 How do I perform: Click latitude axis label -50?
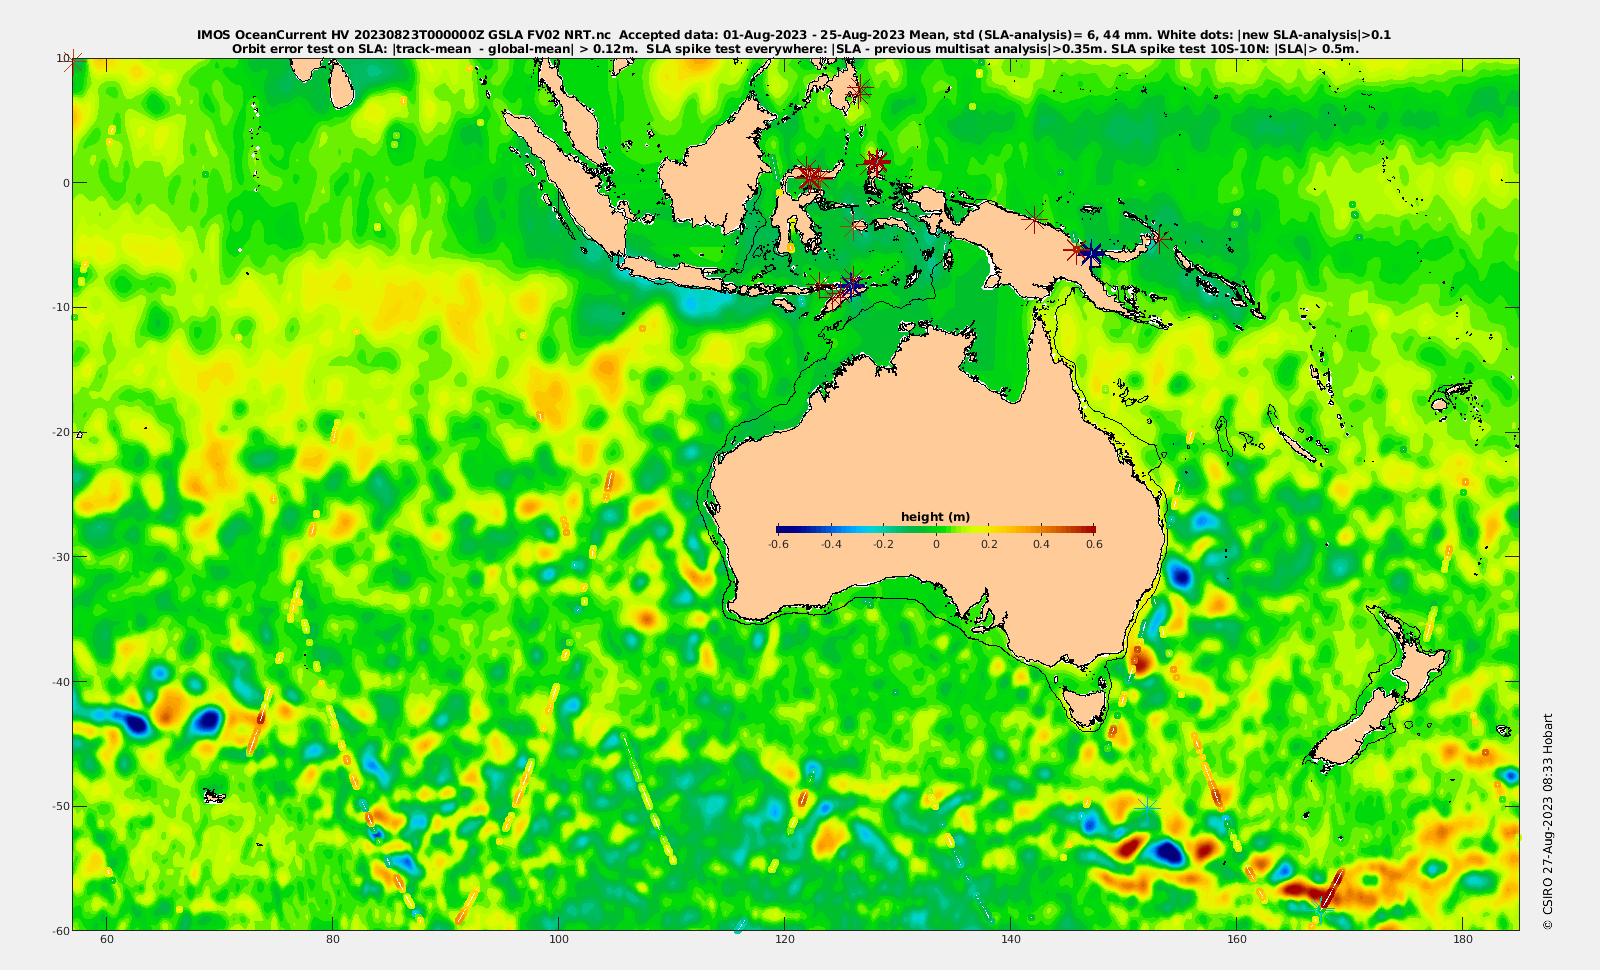pos(60,806)
